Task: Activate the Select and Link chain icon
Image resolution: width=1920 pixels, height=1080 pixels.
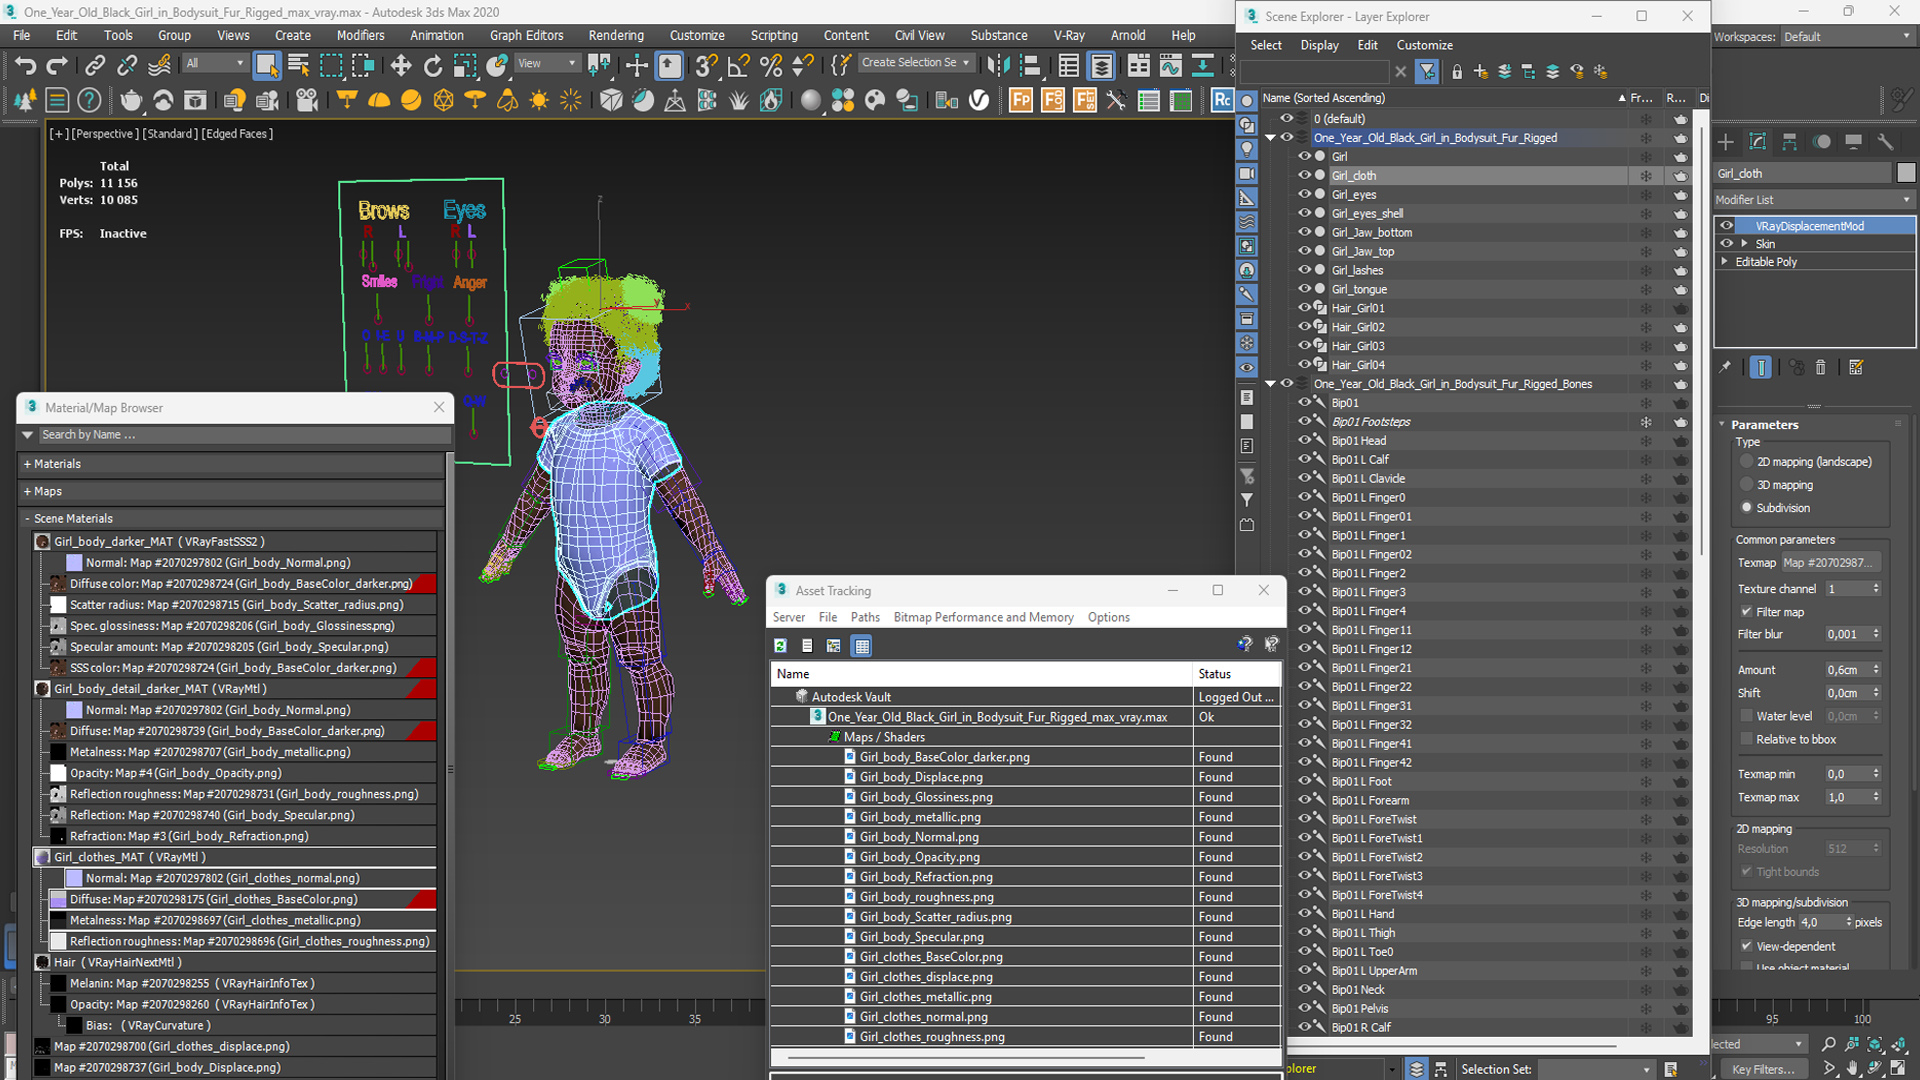Action: [95, 66]
